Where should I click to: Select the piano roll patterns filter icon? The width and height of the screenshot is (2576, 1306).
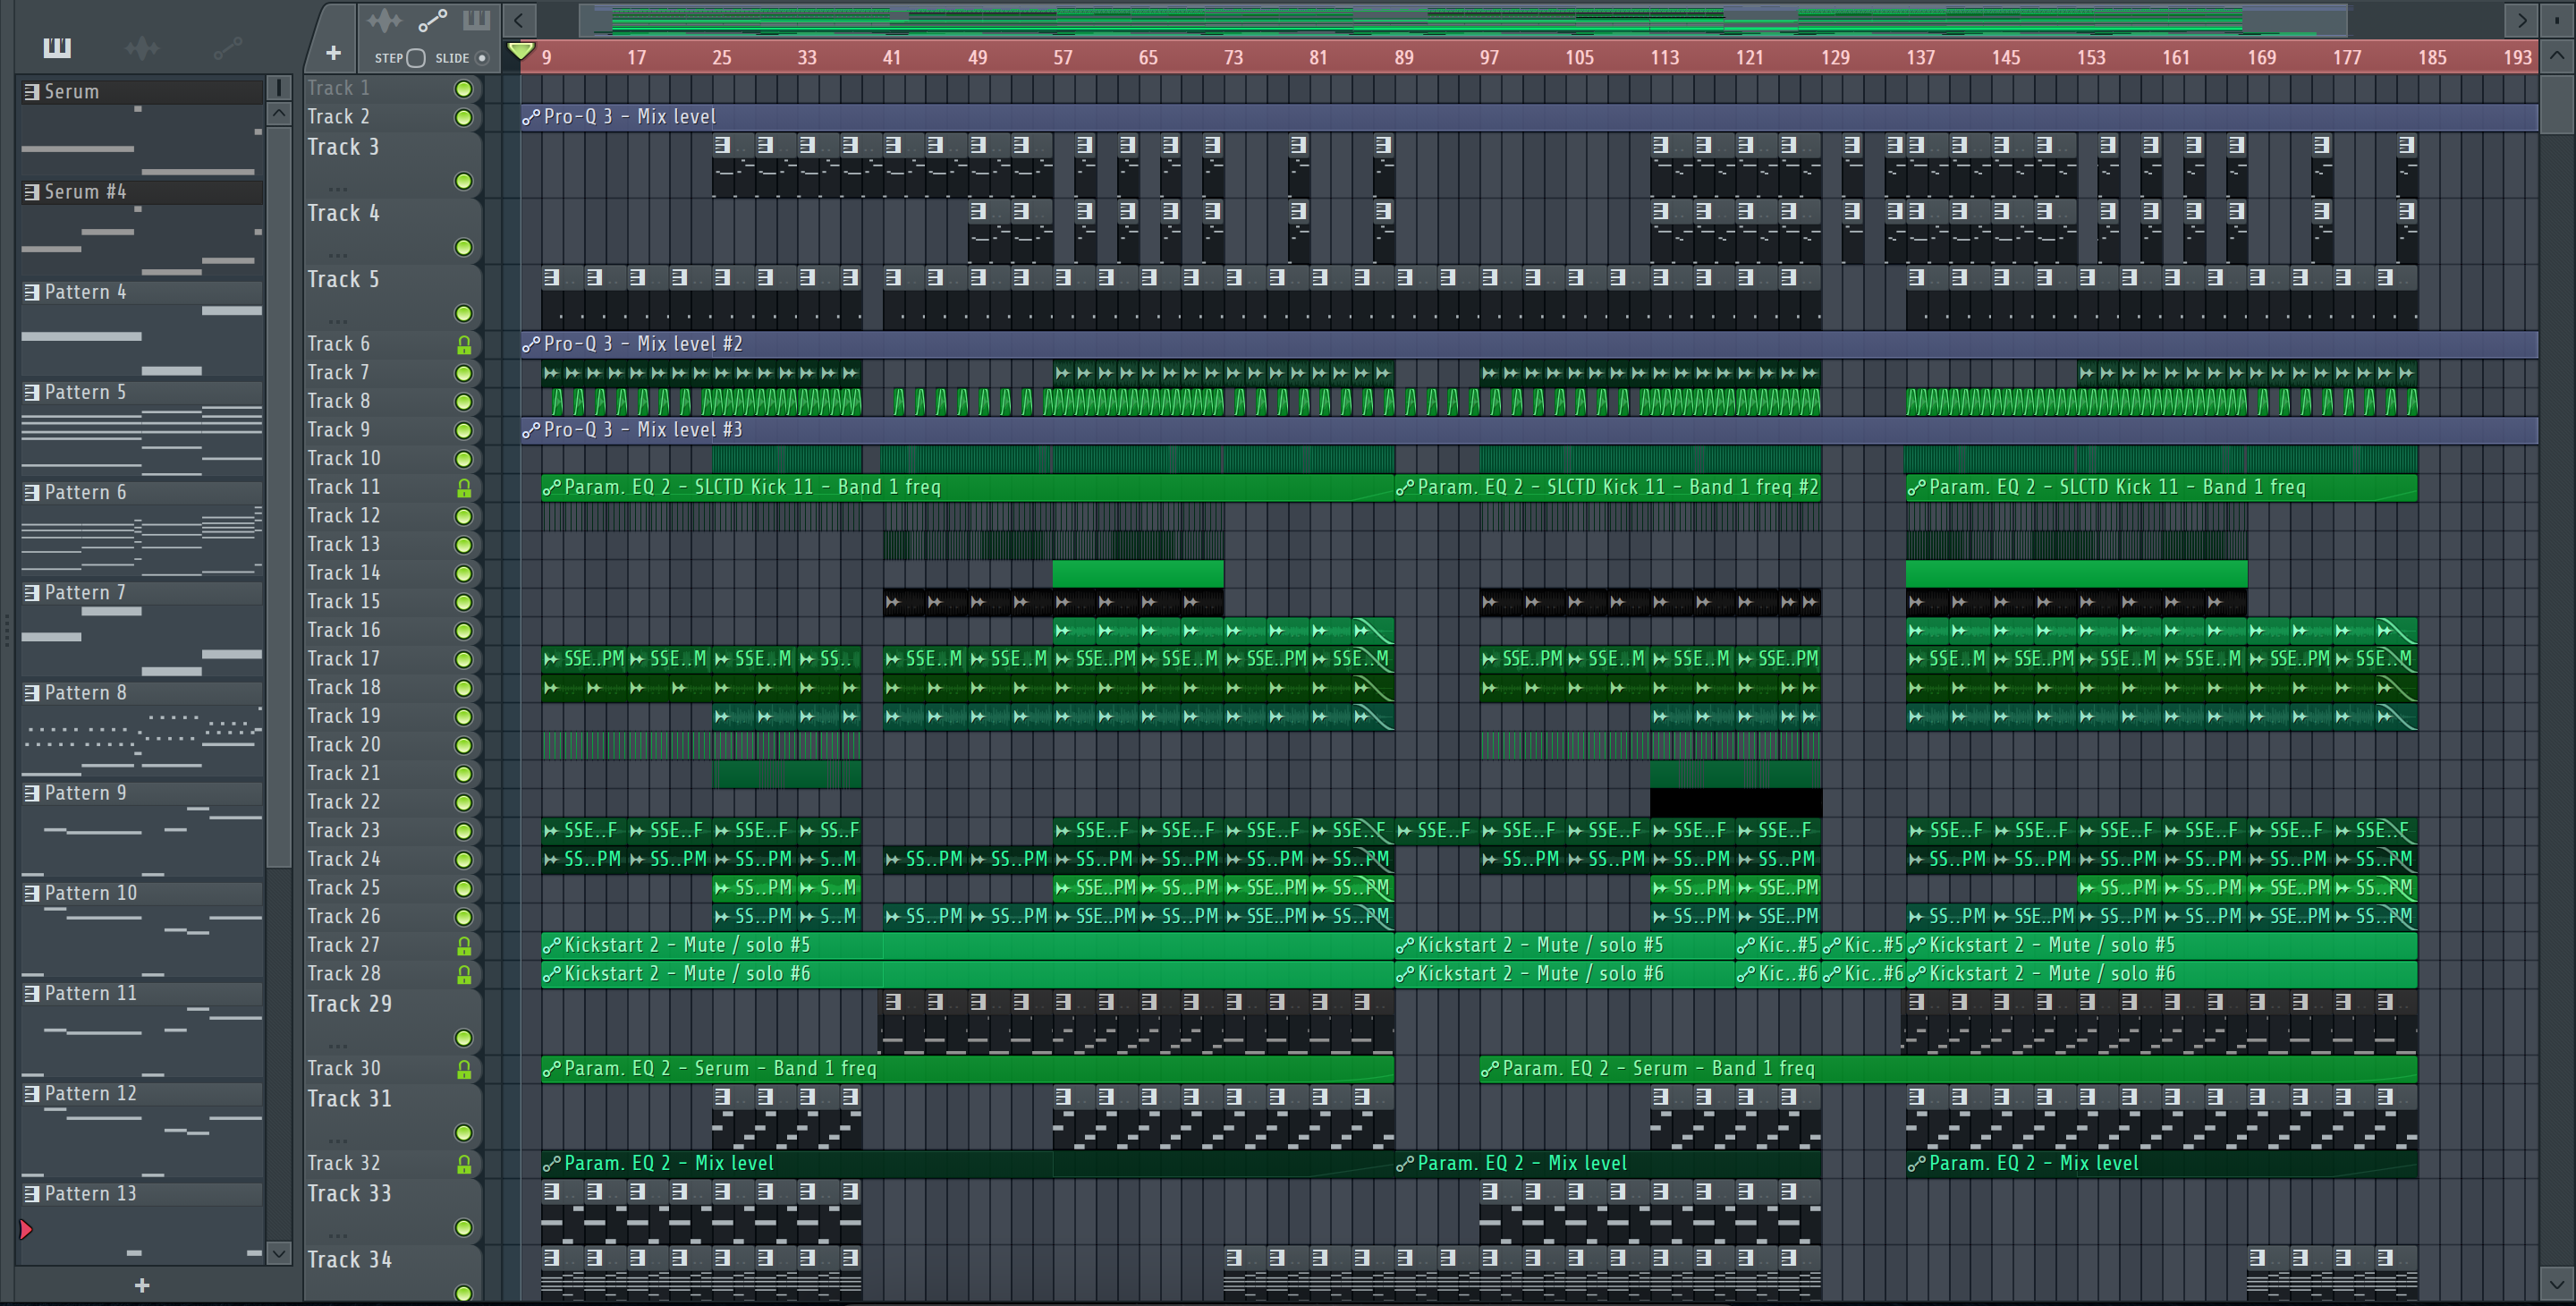[x=56, y=47]
